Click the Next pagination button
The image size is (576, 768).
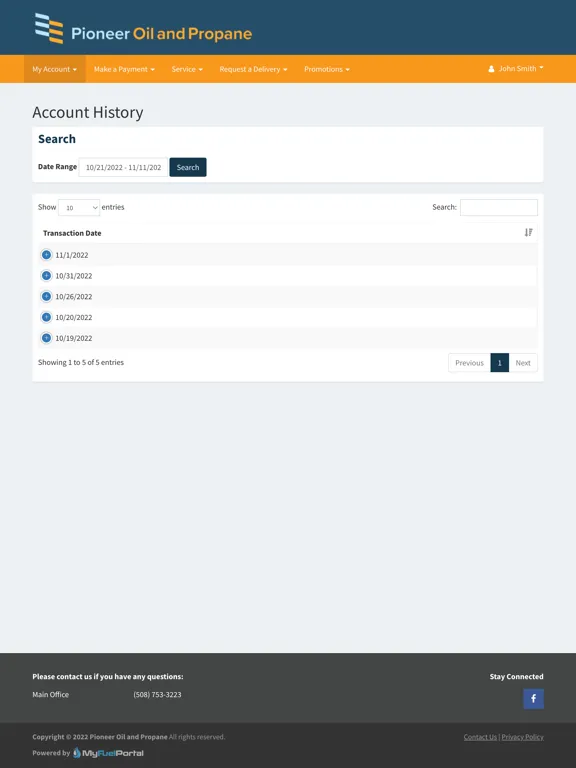pyautogui.click(x=523, y=363)
